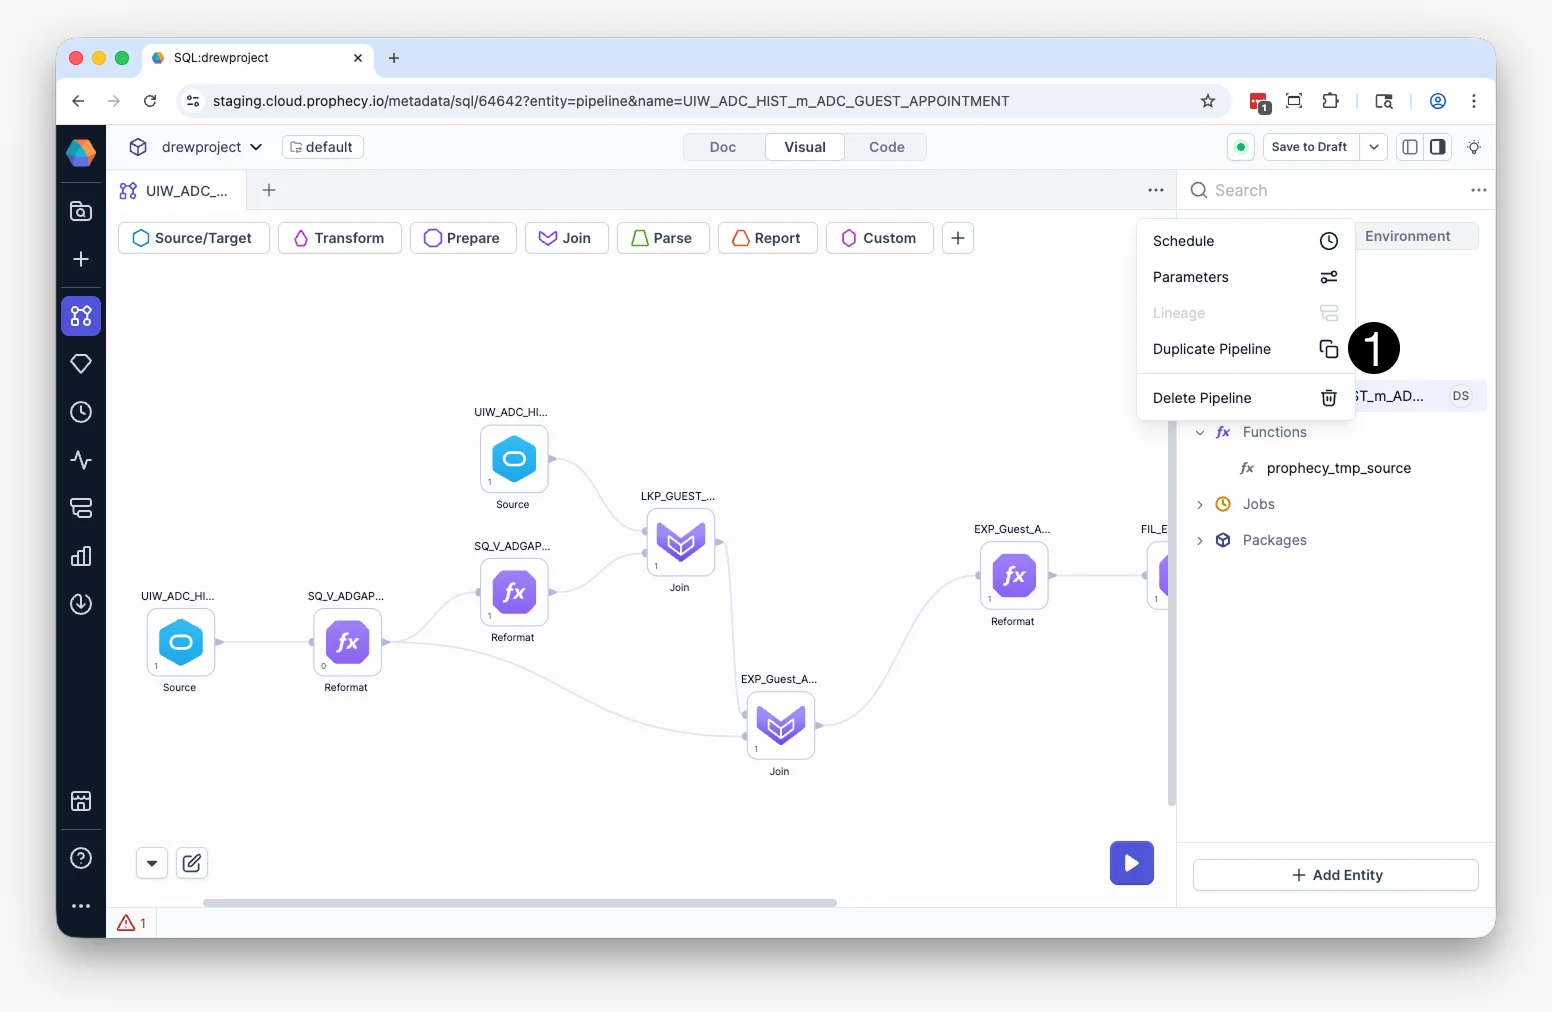1552x1012 pixels.
Task: Click the green status indicator button
Action: pos(1241,147)
